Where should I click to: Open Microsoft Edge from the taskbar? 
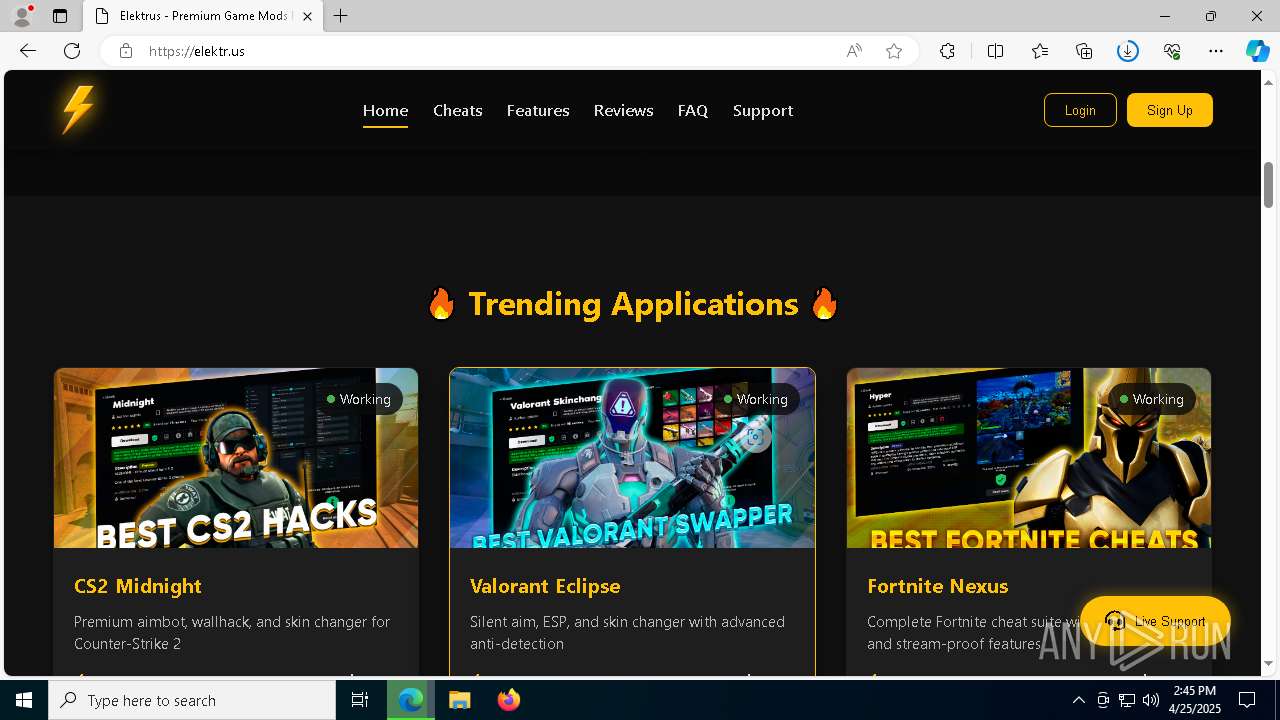411,700
